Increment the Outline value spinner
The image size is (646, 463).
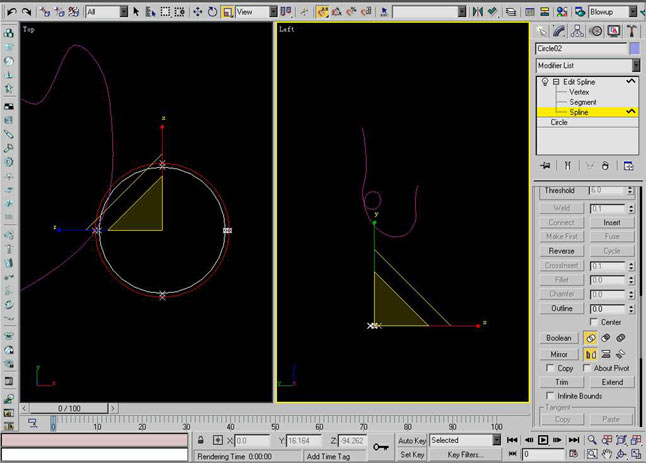(x=630, y=306)
